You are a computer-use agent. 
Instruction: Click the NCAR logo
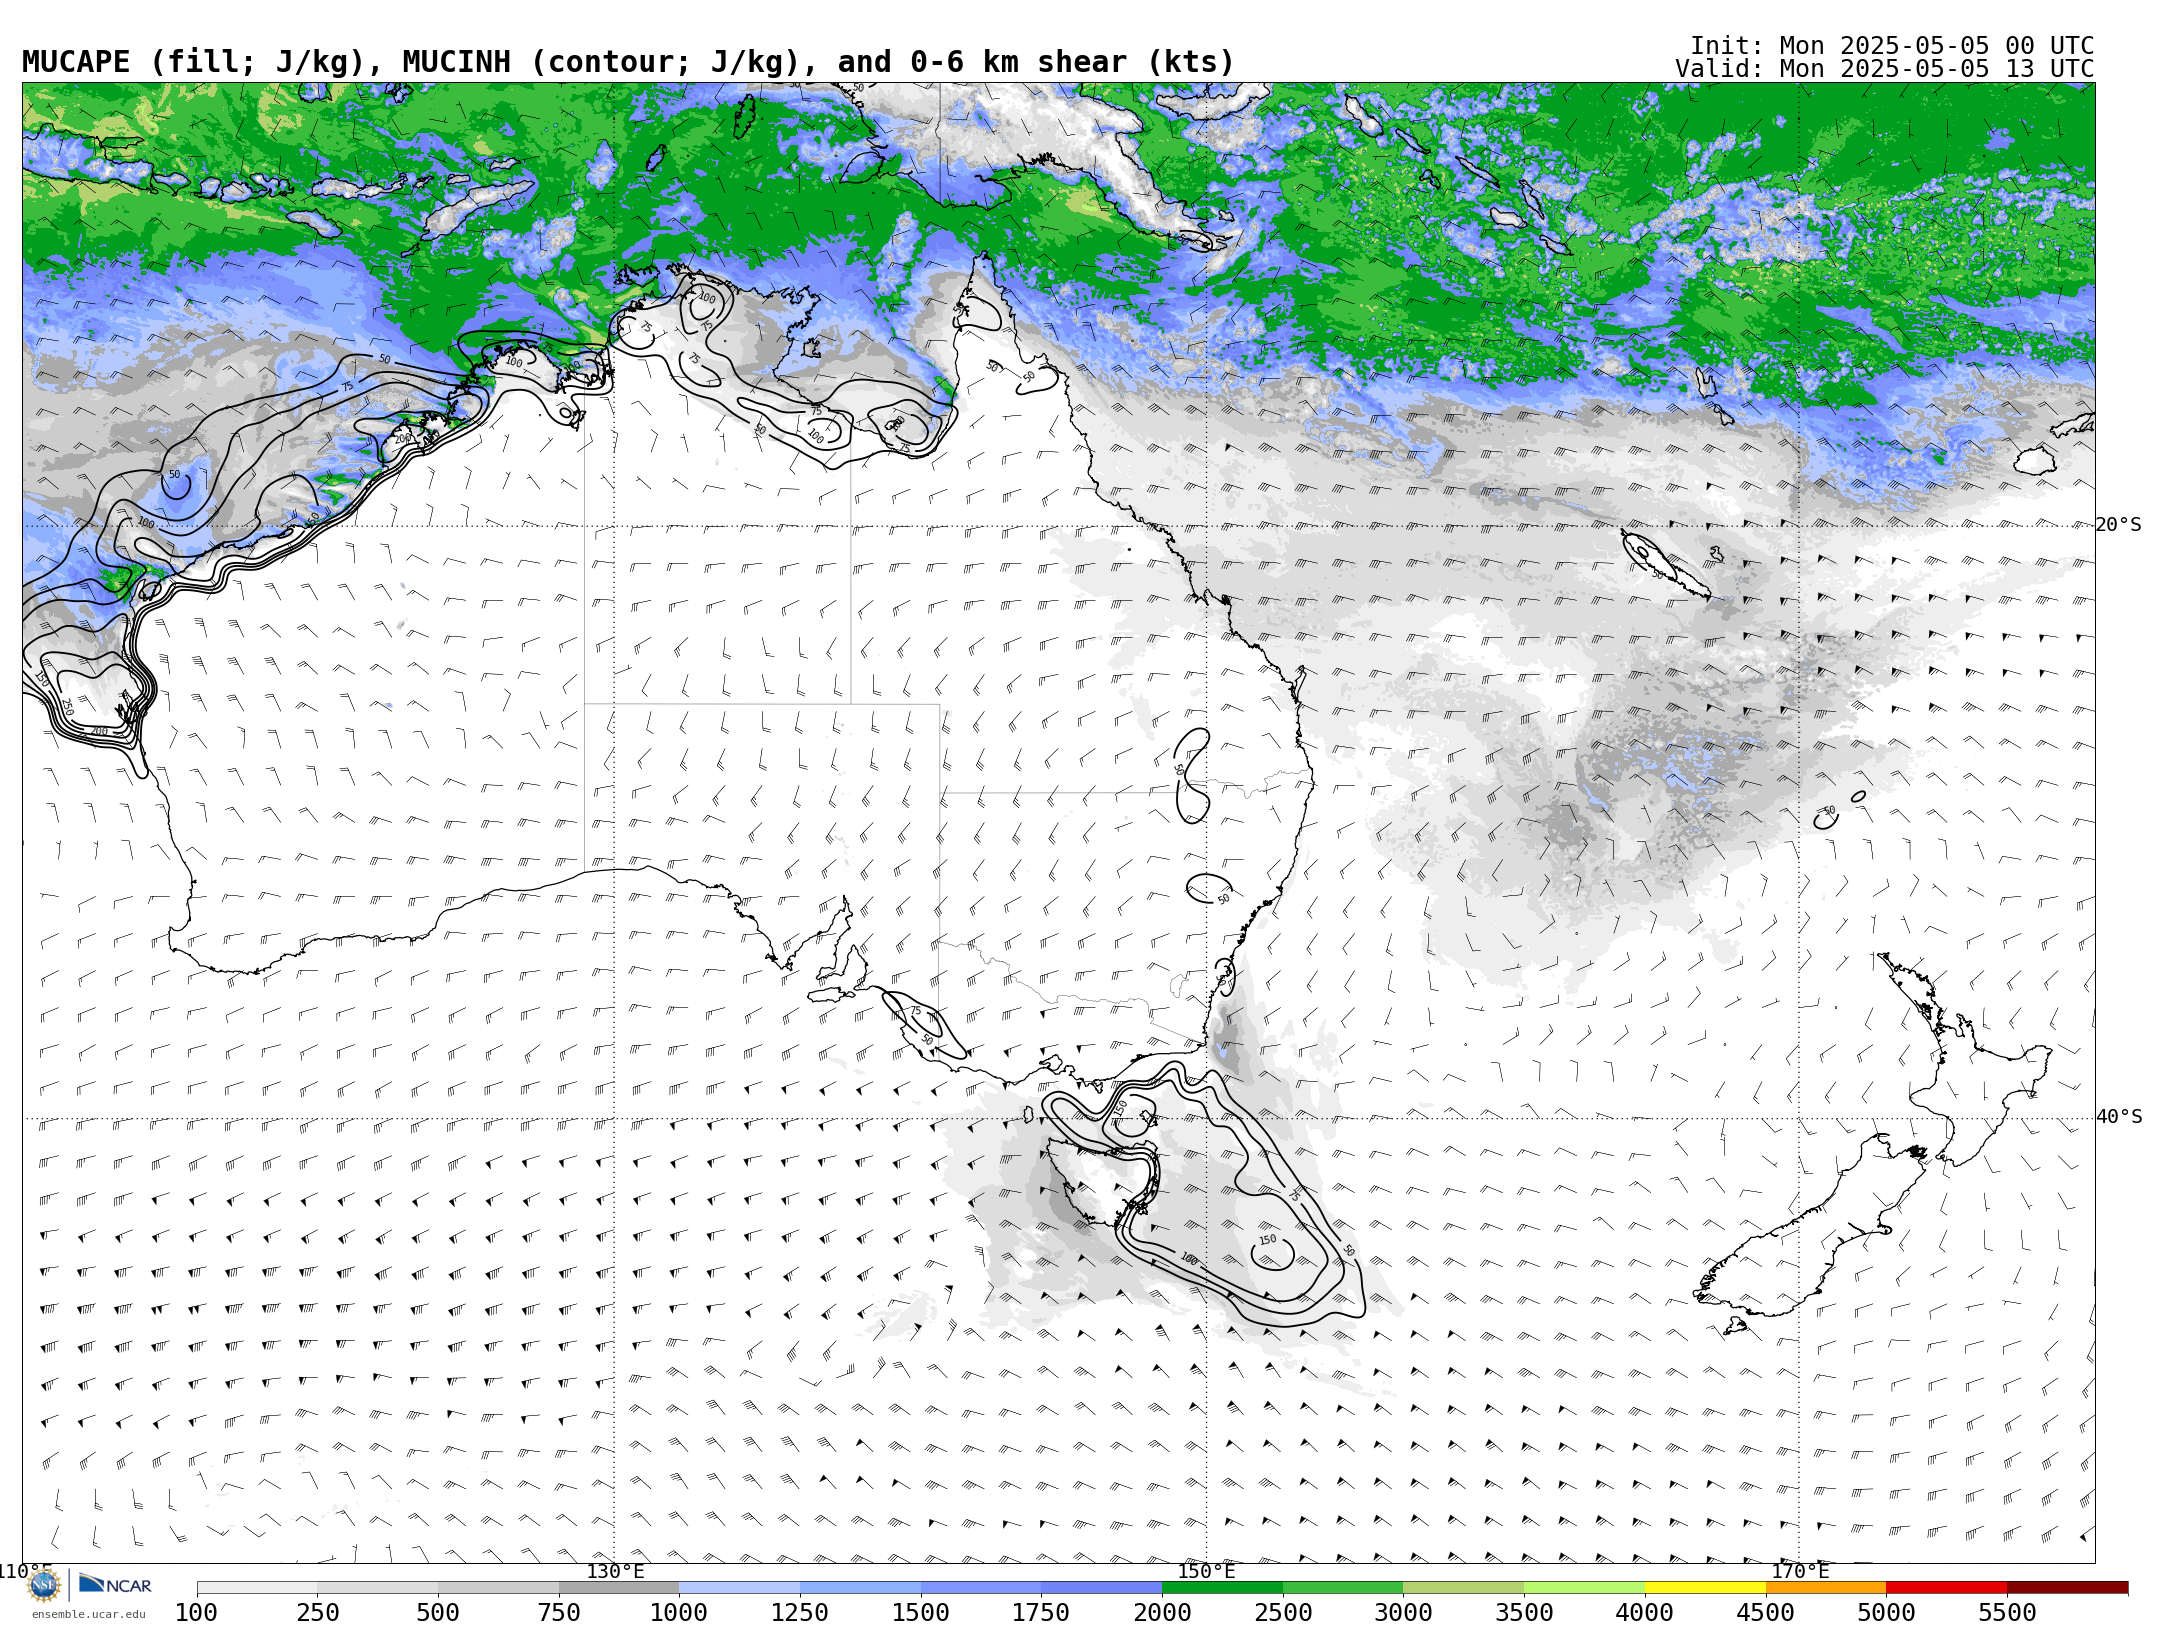coord(115,1585)
